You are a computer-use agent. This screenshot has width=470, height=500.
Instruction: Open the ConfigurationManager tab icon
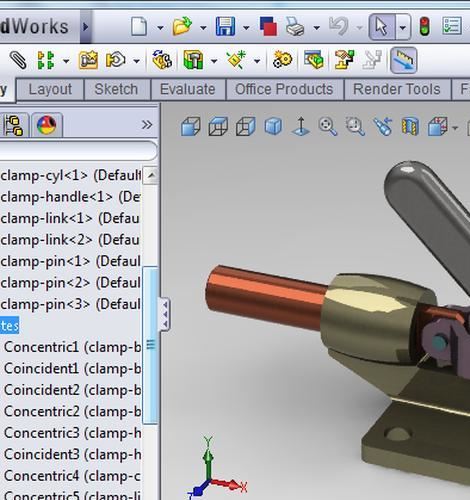[14, 125]
